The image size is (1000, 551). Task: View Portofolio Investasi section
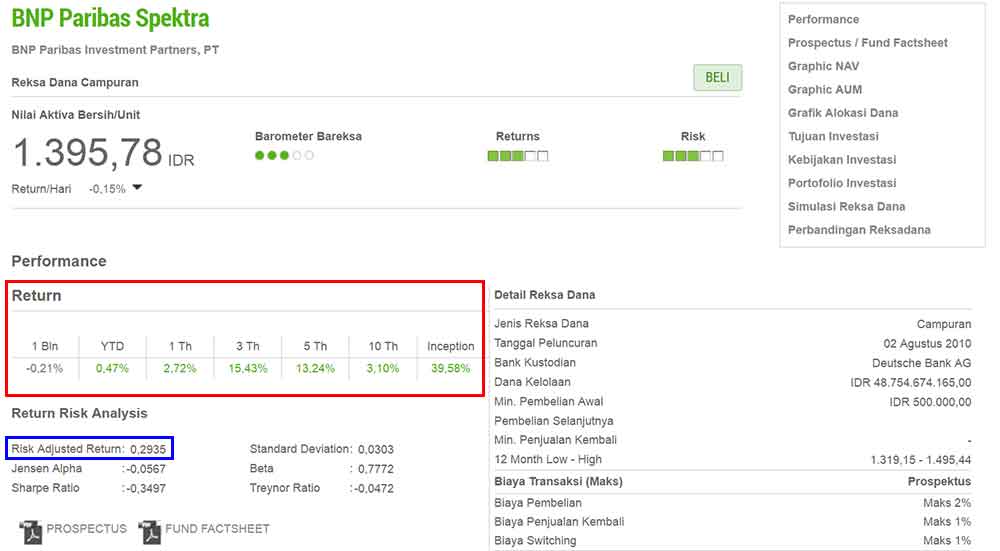coord(842,183)
